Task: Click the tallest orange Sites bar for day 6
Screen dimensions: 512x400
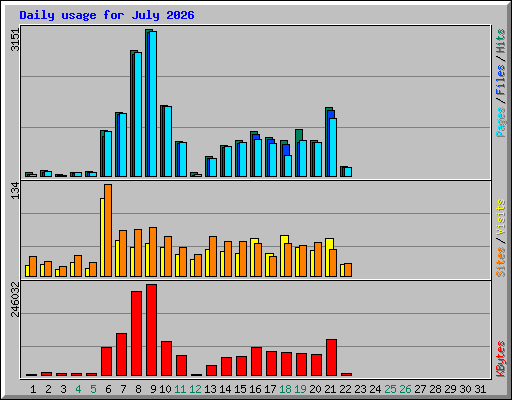Action: [108, 230]
